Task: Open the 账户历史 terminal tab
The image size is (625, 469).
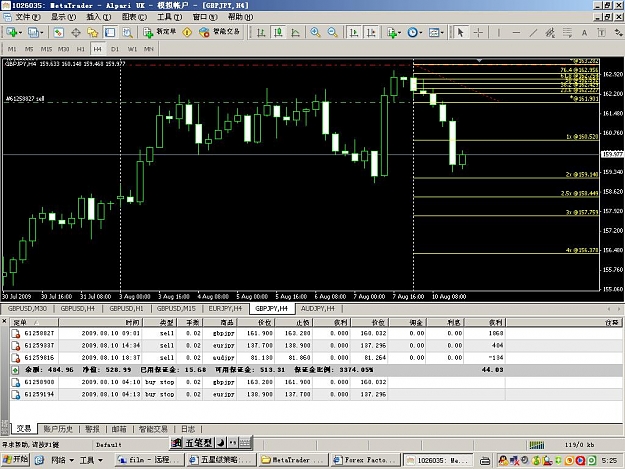Action: coord(58,429)
